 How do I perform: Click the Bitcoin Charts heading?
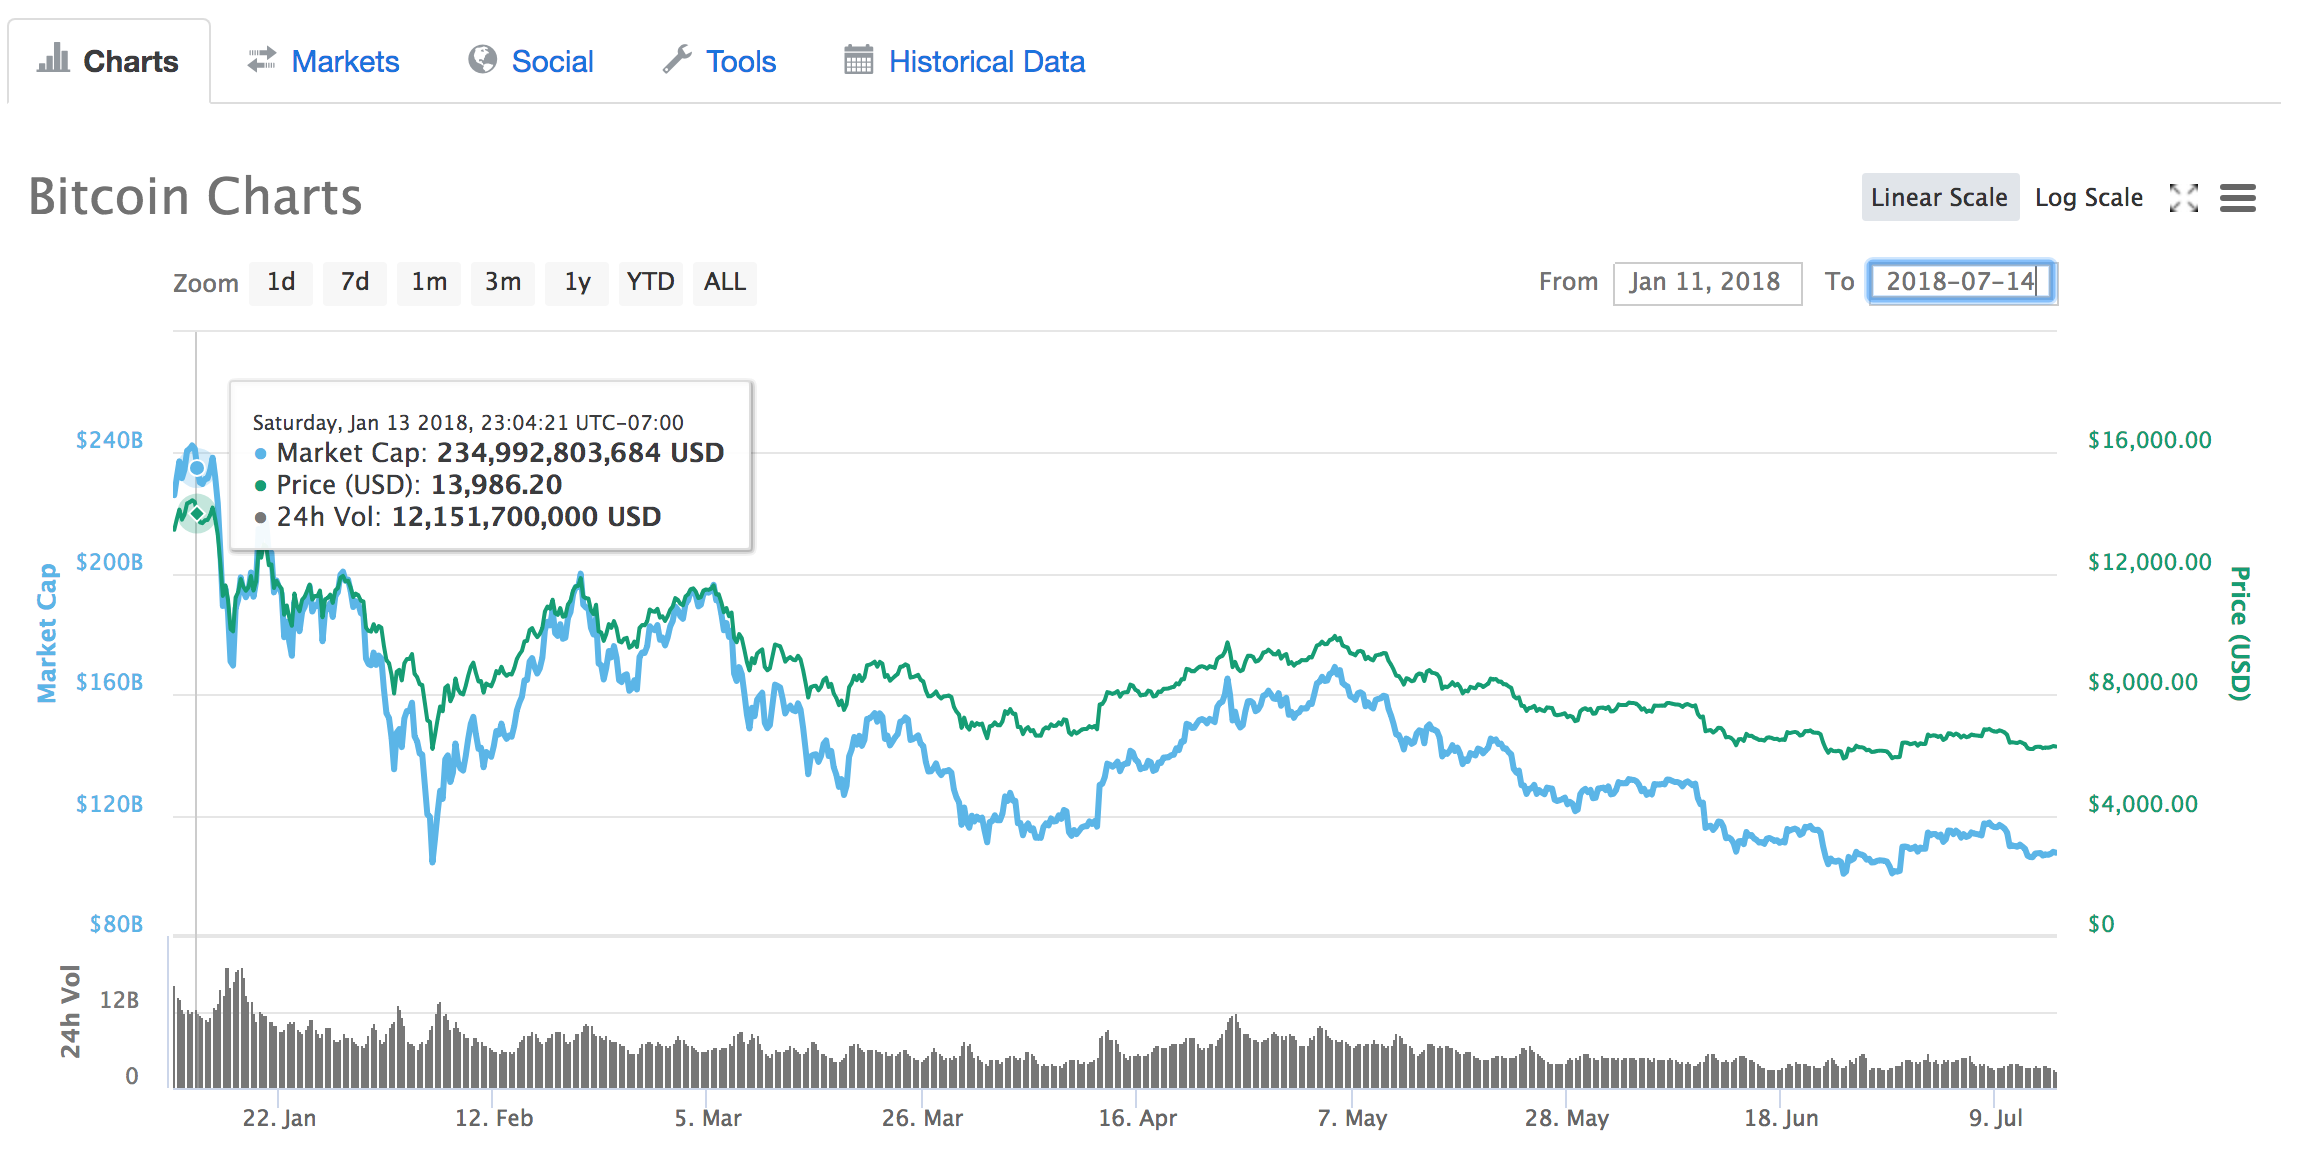tap(195, 196)
